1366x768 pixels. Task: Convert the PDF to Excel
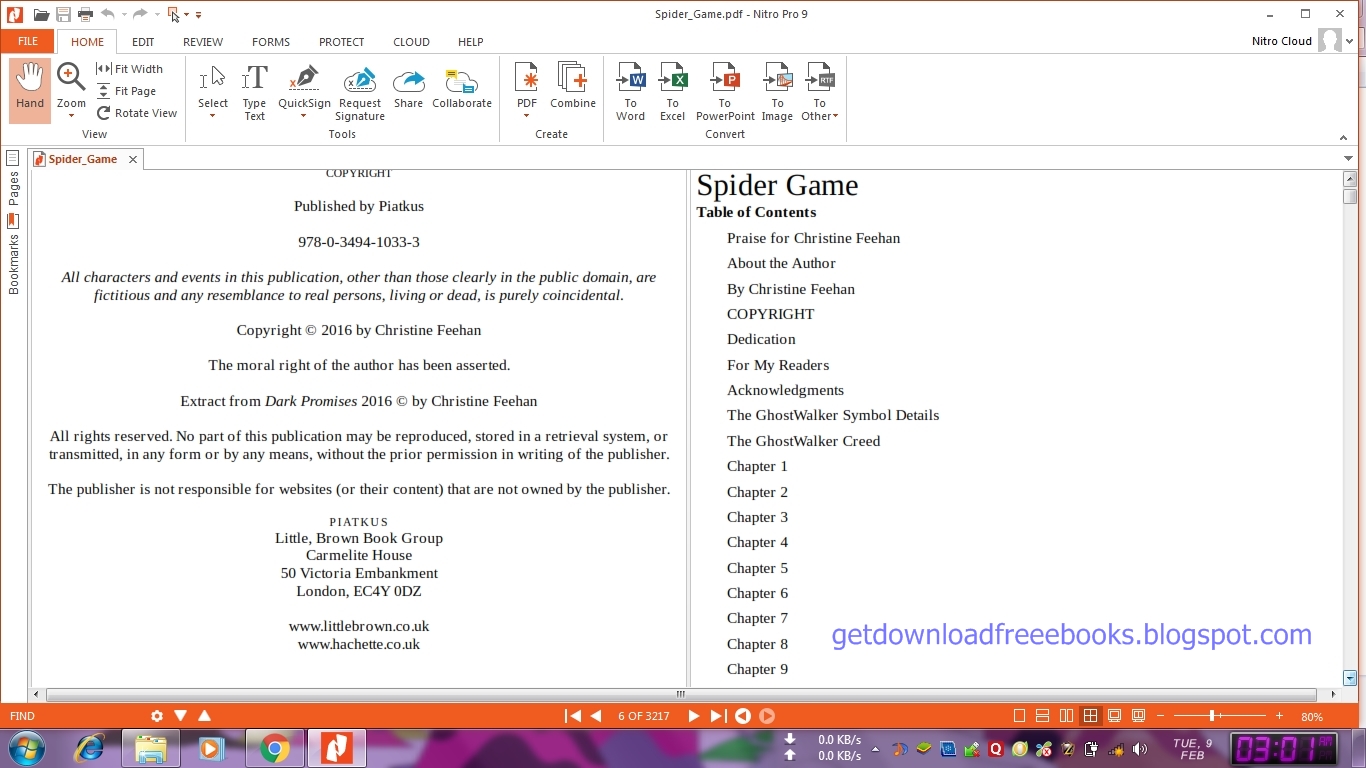[672, 92]
